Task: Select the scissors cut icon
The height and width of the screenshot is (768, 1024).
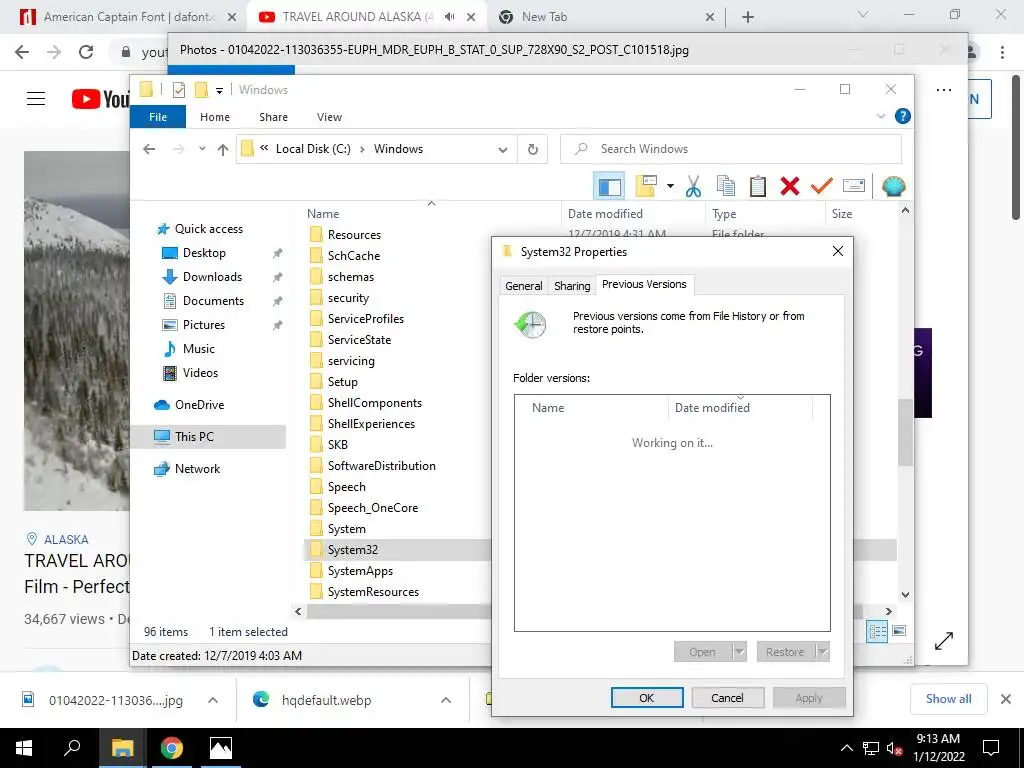Action: pyautogui.click(x=694, y=187)
